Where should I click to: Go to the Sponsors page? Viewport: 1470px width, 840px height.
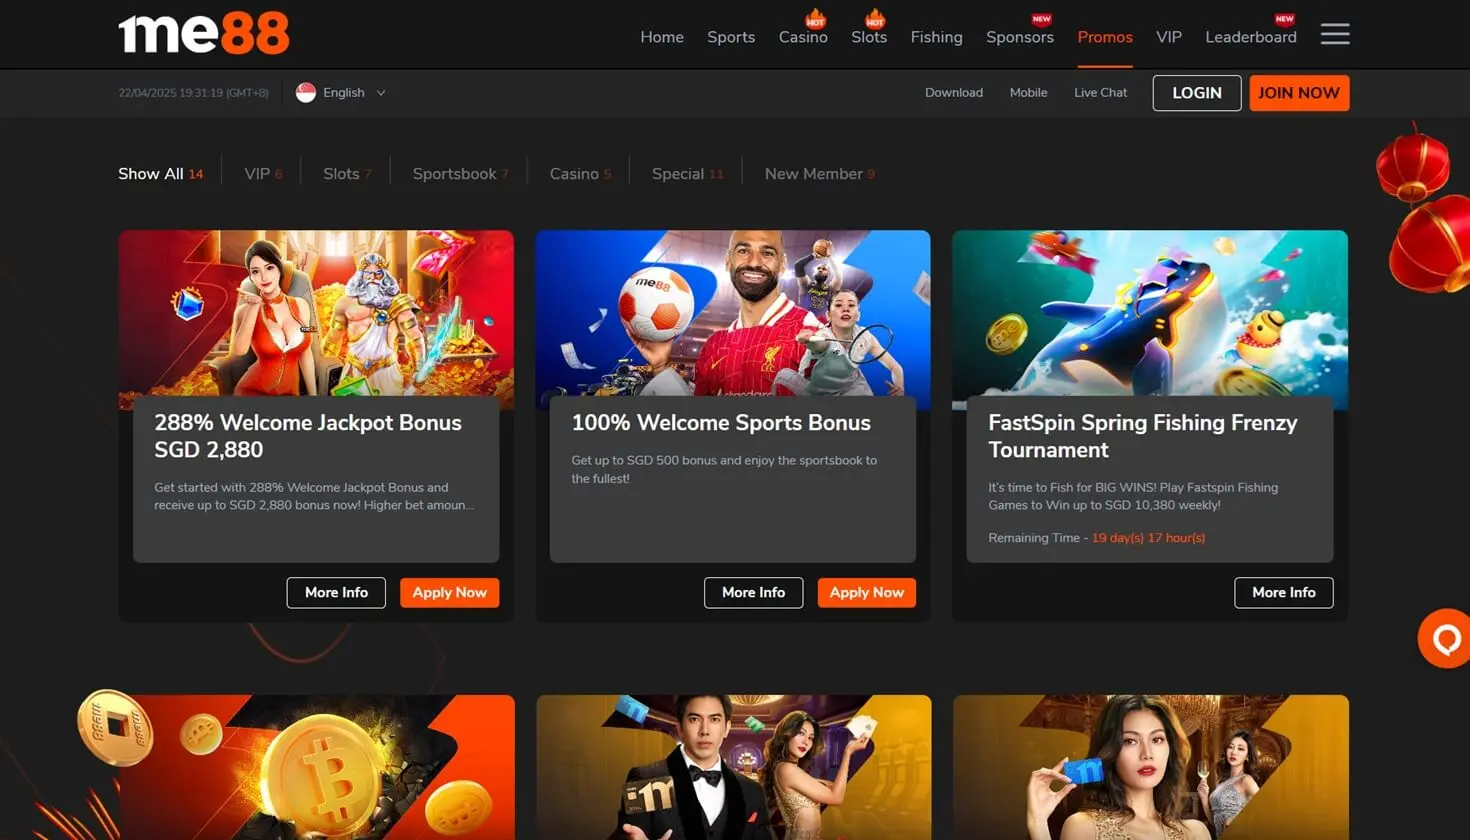click(x=1019, y=37)
